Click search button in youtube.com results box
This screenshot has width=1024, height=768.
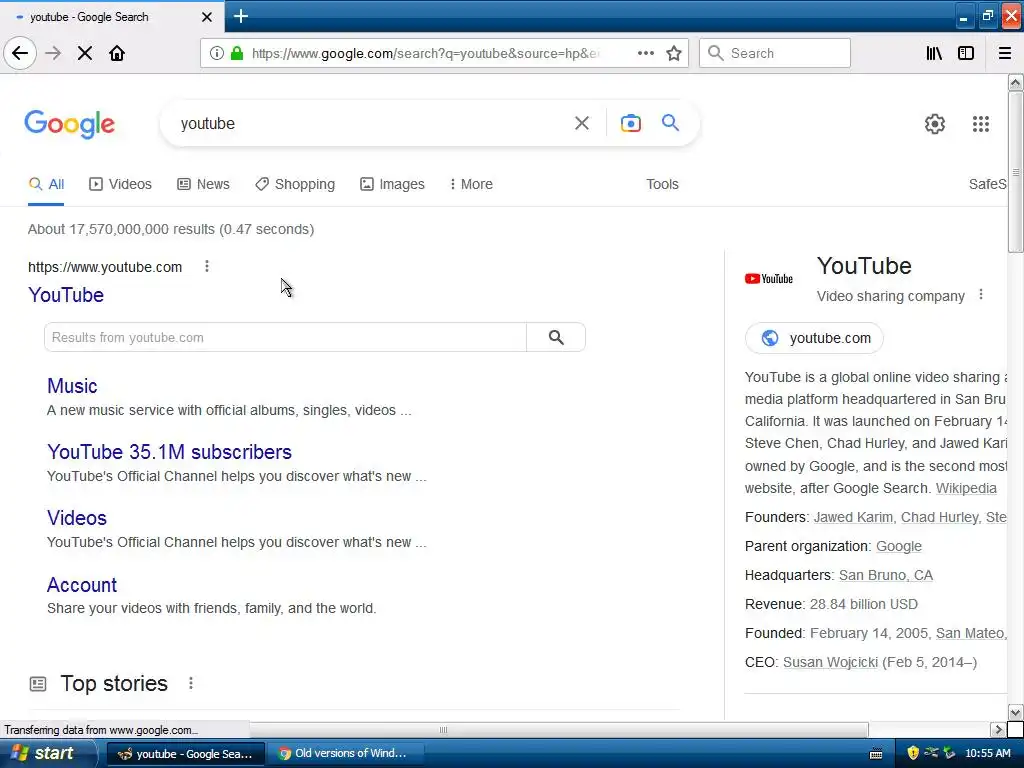click(x=556, y=337)
